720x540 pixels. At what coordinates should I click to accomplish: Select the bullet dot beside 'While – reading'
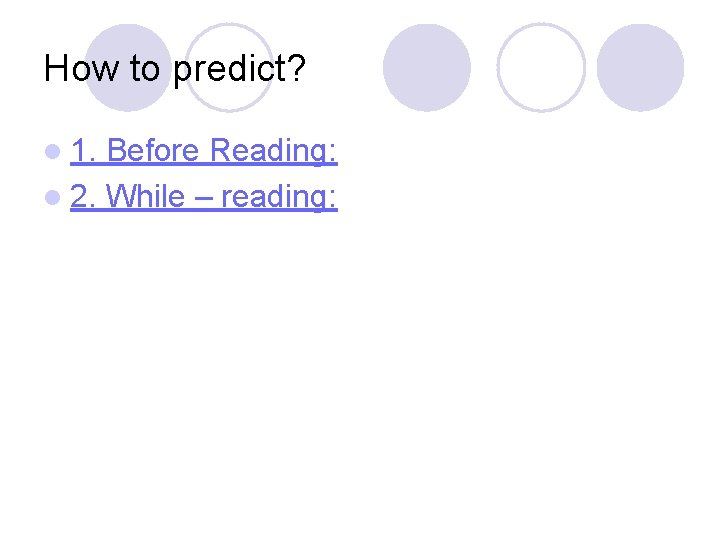(x=53, y=197)
